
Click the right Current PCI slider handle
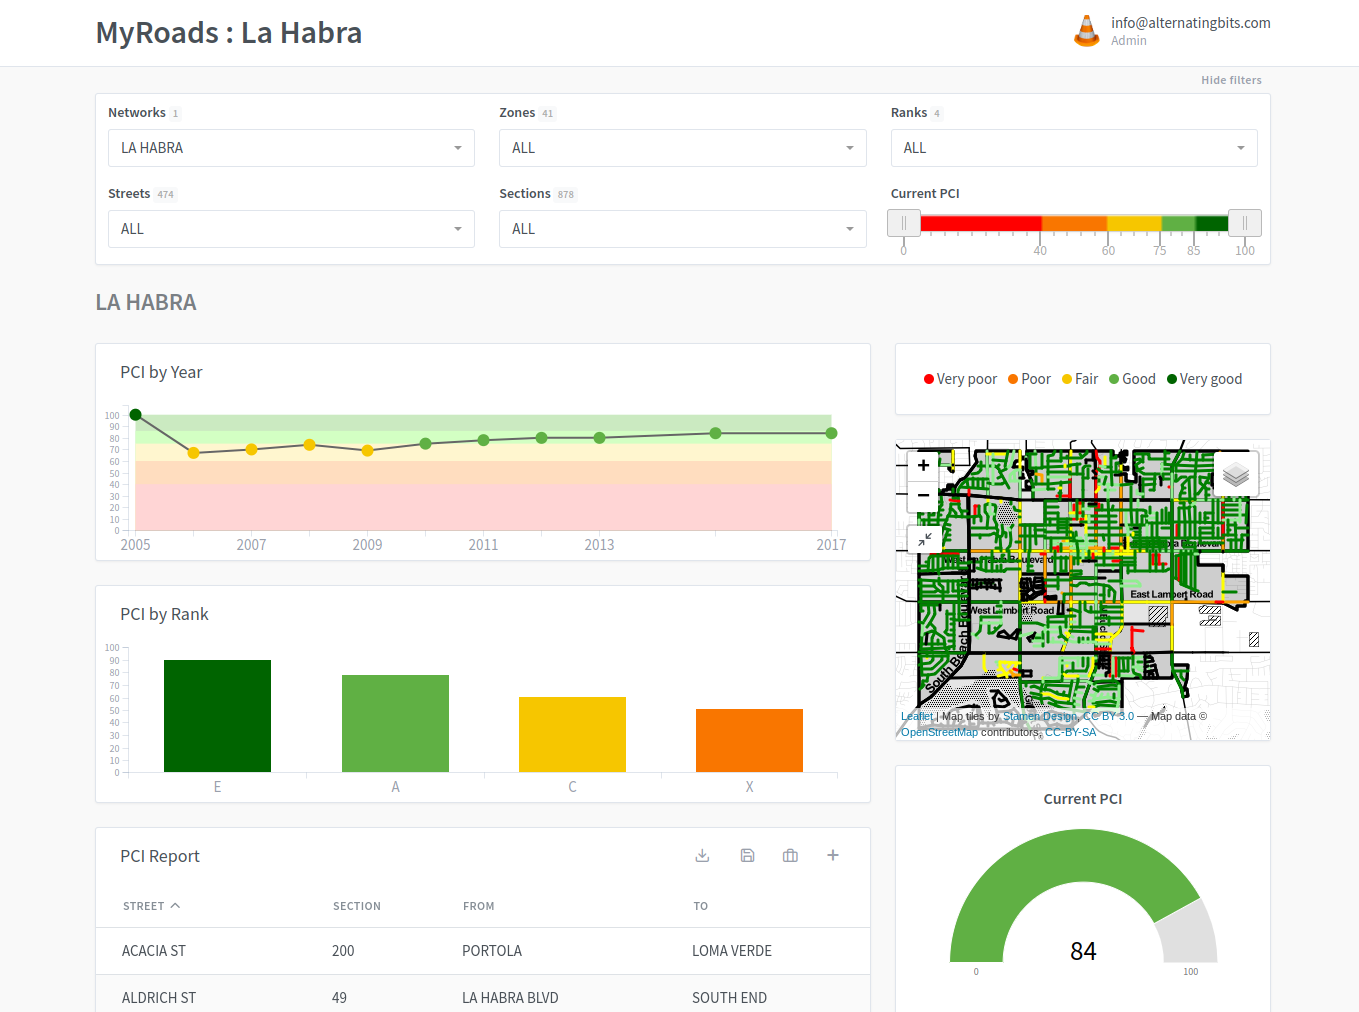pos(1244,223)
